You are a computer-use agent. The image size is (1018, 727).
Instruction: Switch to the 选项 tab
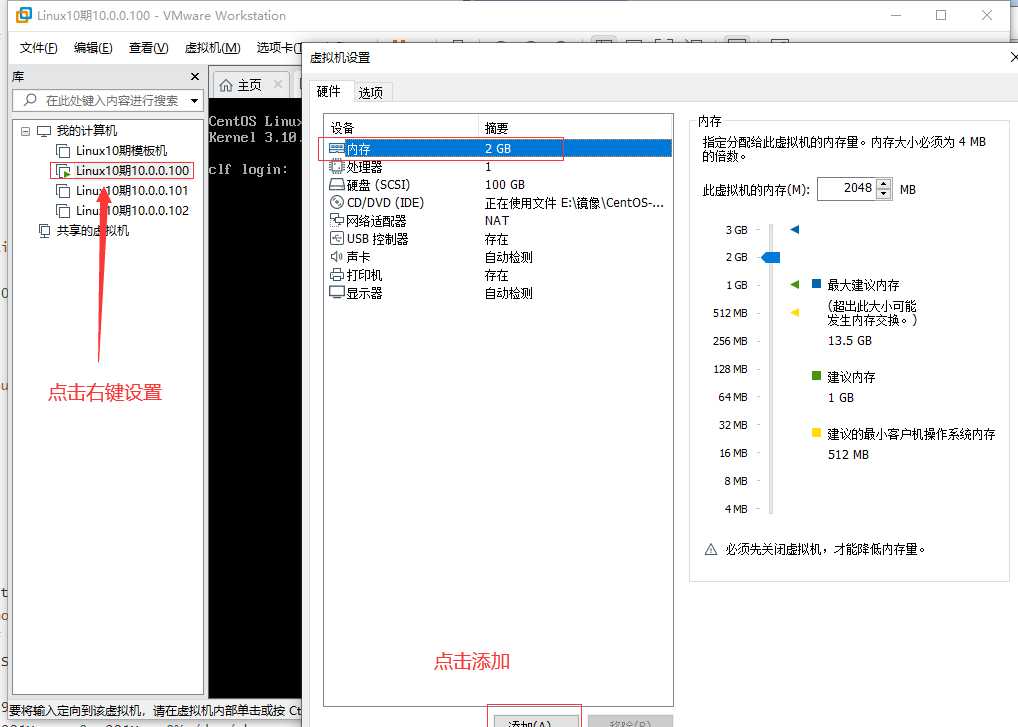pos(371,93)
